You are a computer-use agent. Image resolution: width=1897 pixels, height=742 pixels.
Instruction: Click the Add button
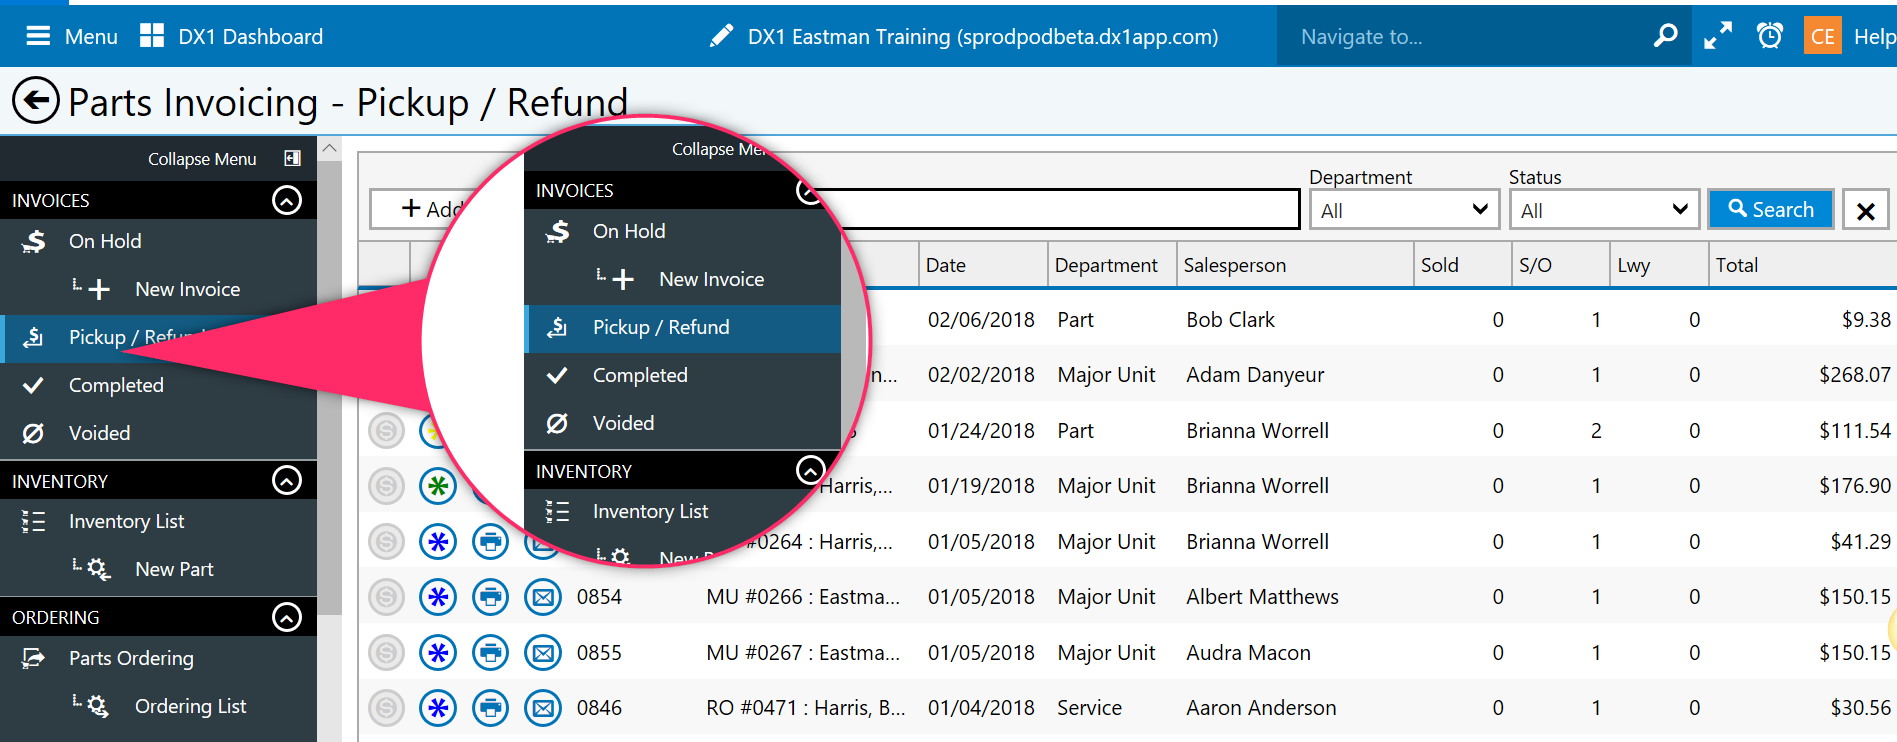coord(433,209)
